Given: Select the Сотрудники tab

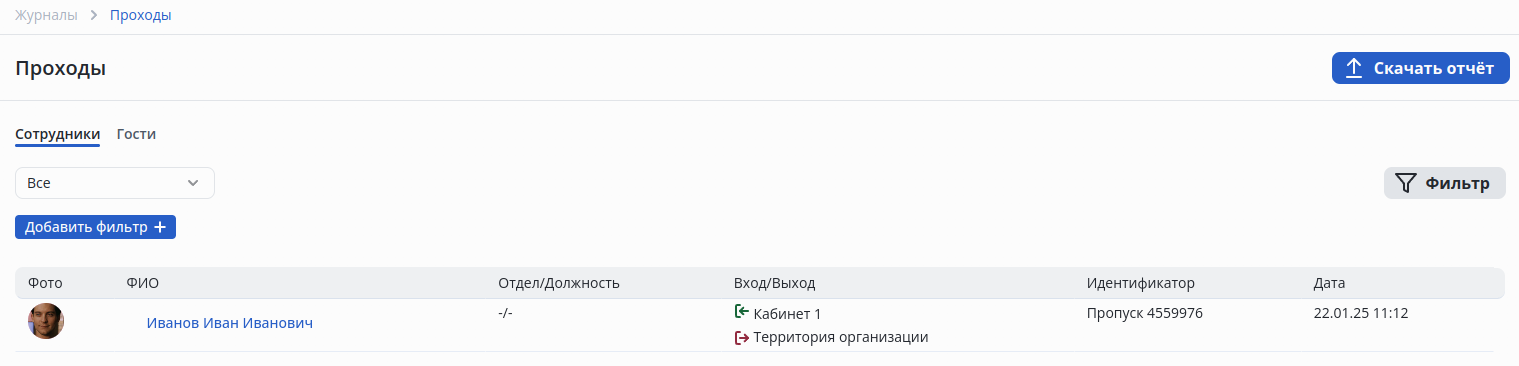Looking at the screenshot, I should pos(57,134).
